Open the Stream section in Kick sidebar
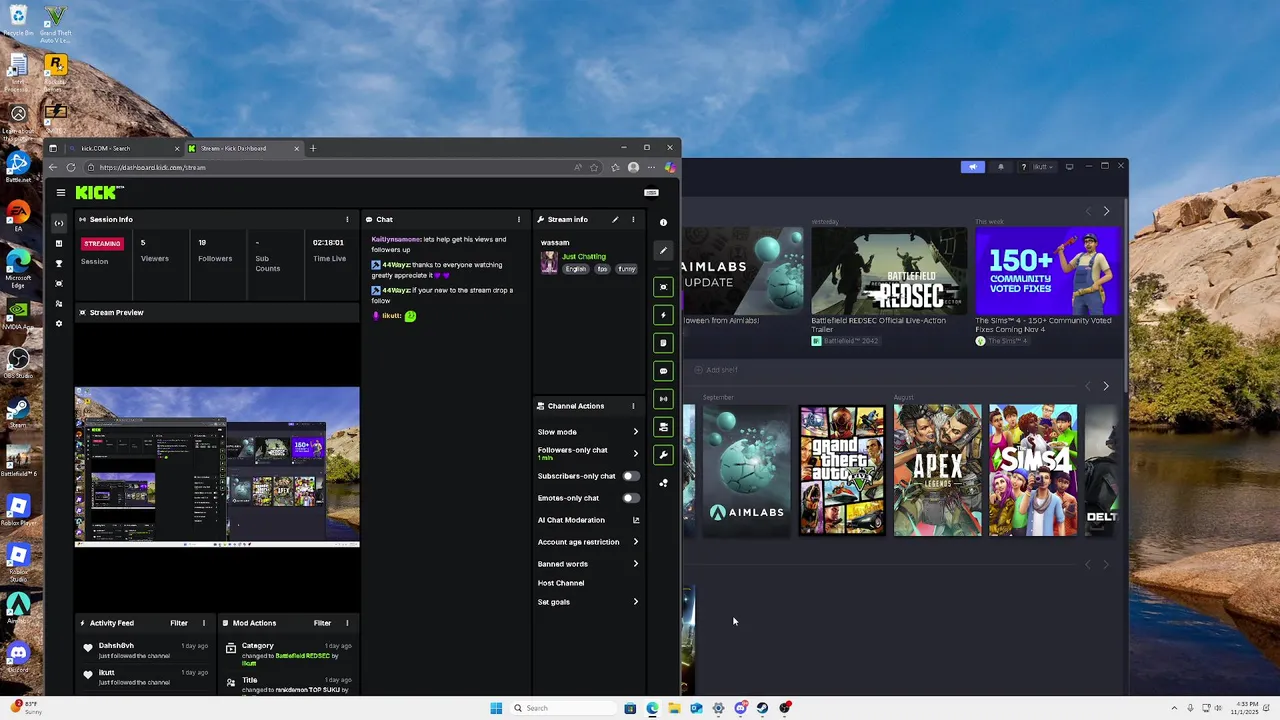 click(x=59, y=223)
